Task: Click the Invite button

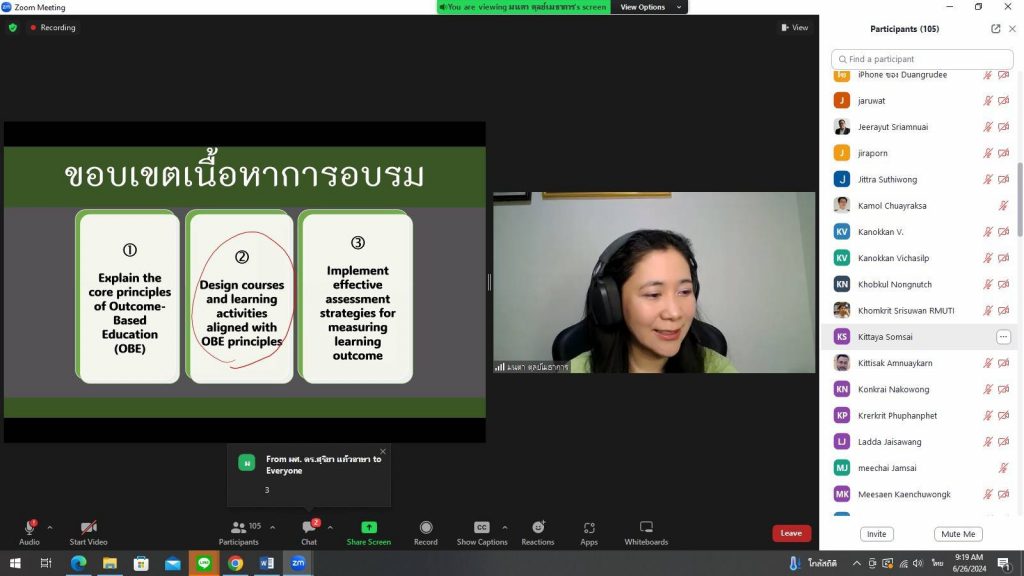Action: (x=876, y=534)
